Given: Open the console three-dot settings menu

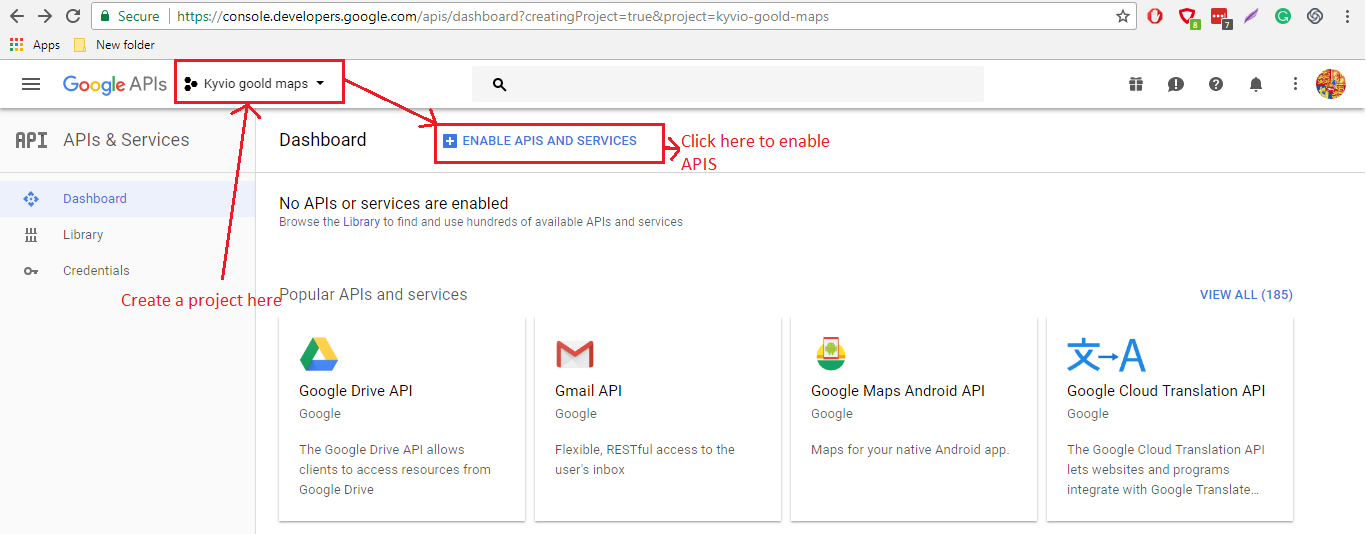Looking at the screenshot, I should point(1295,84).
